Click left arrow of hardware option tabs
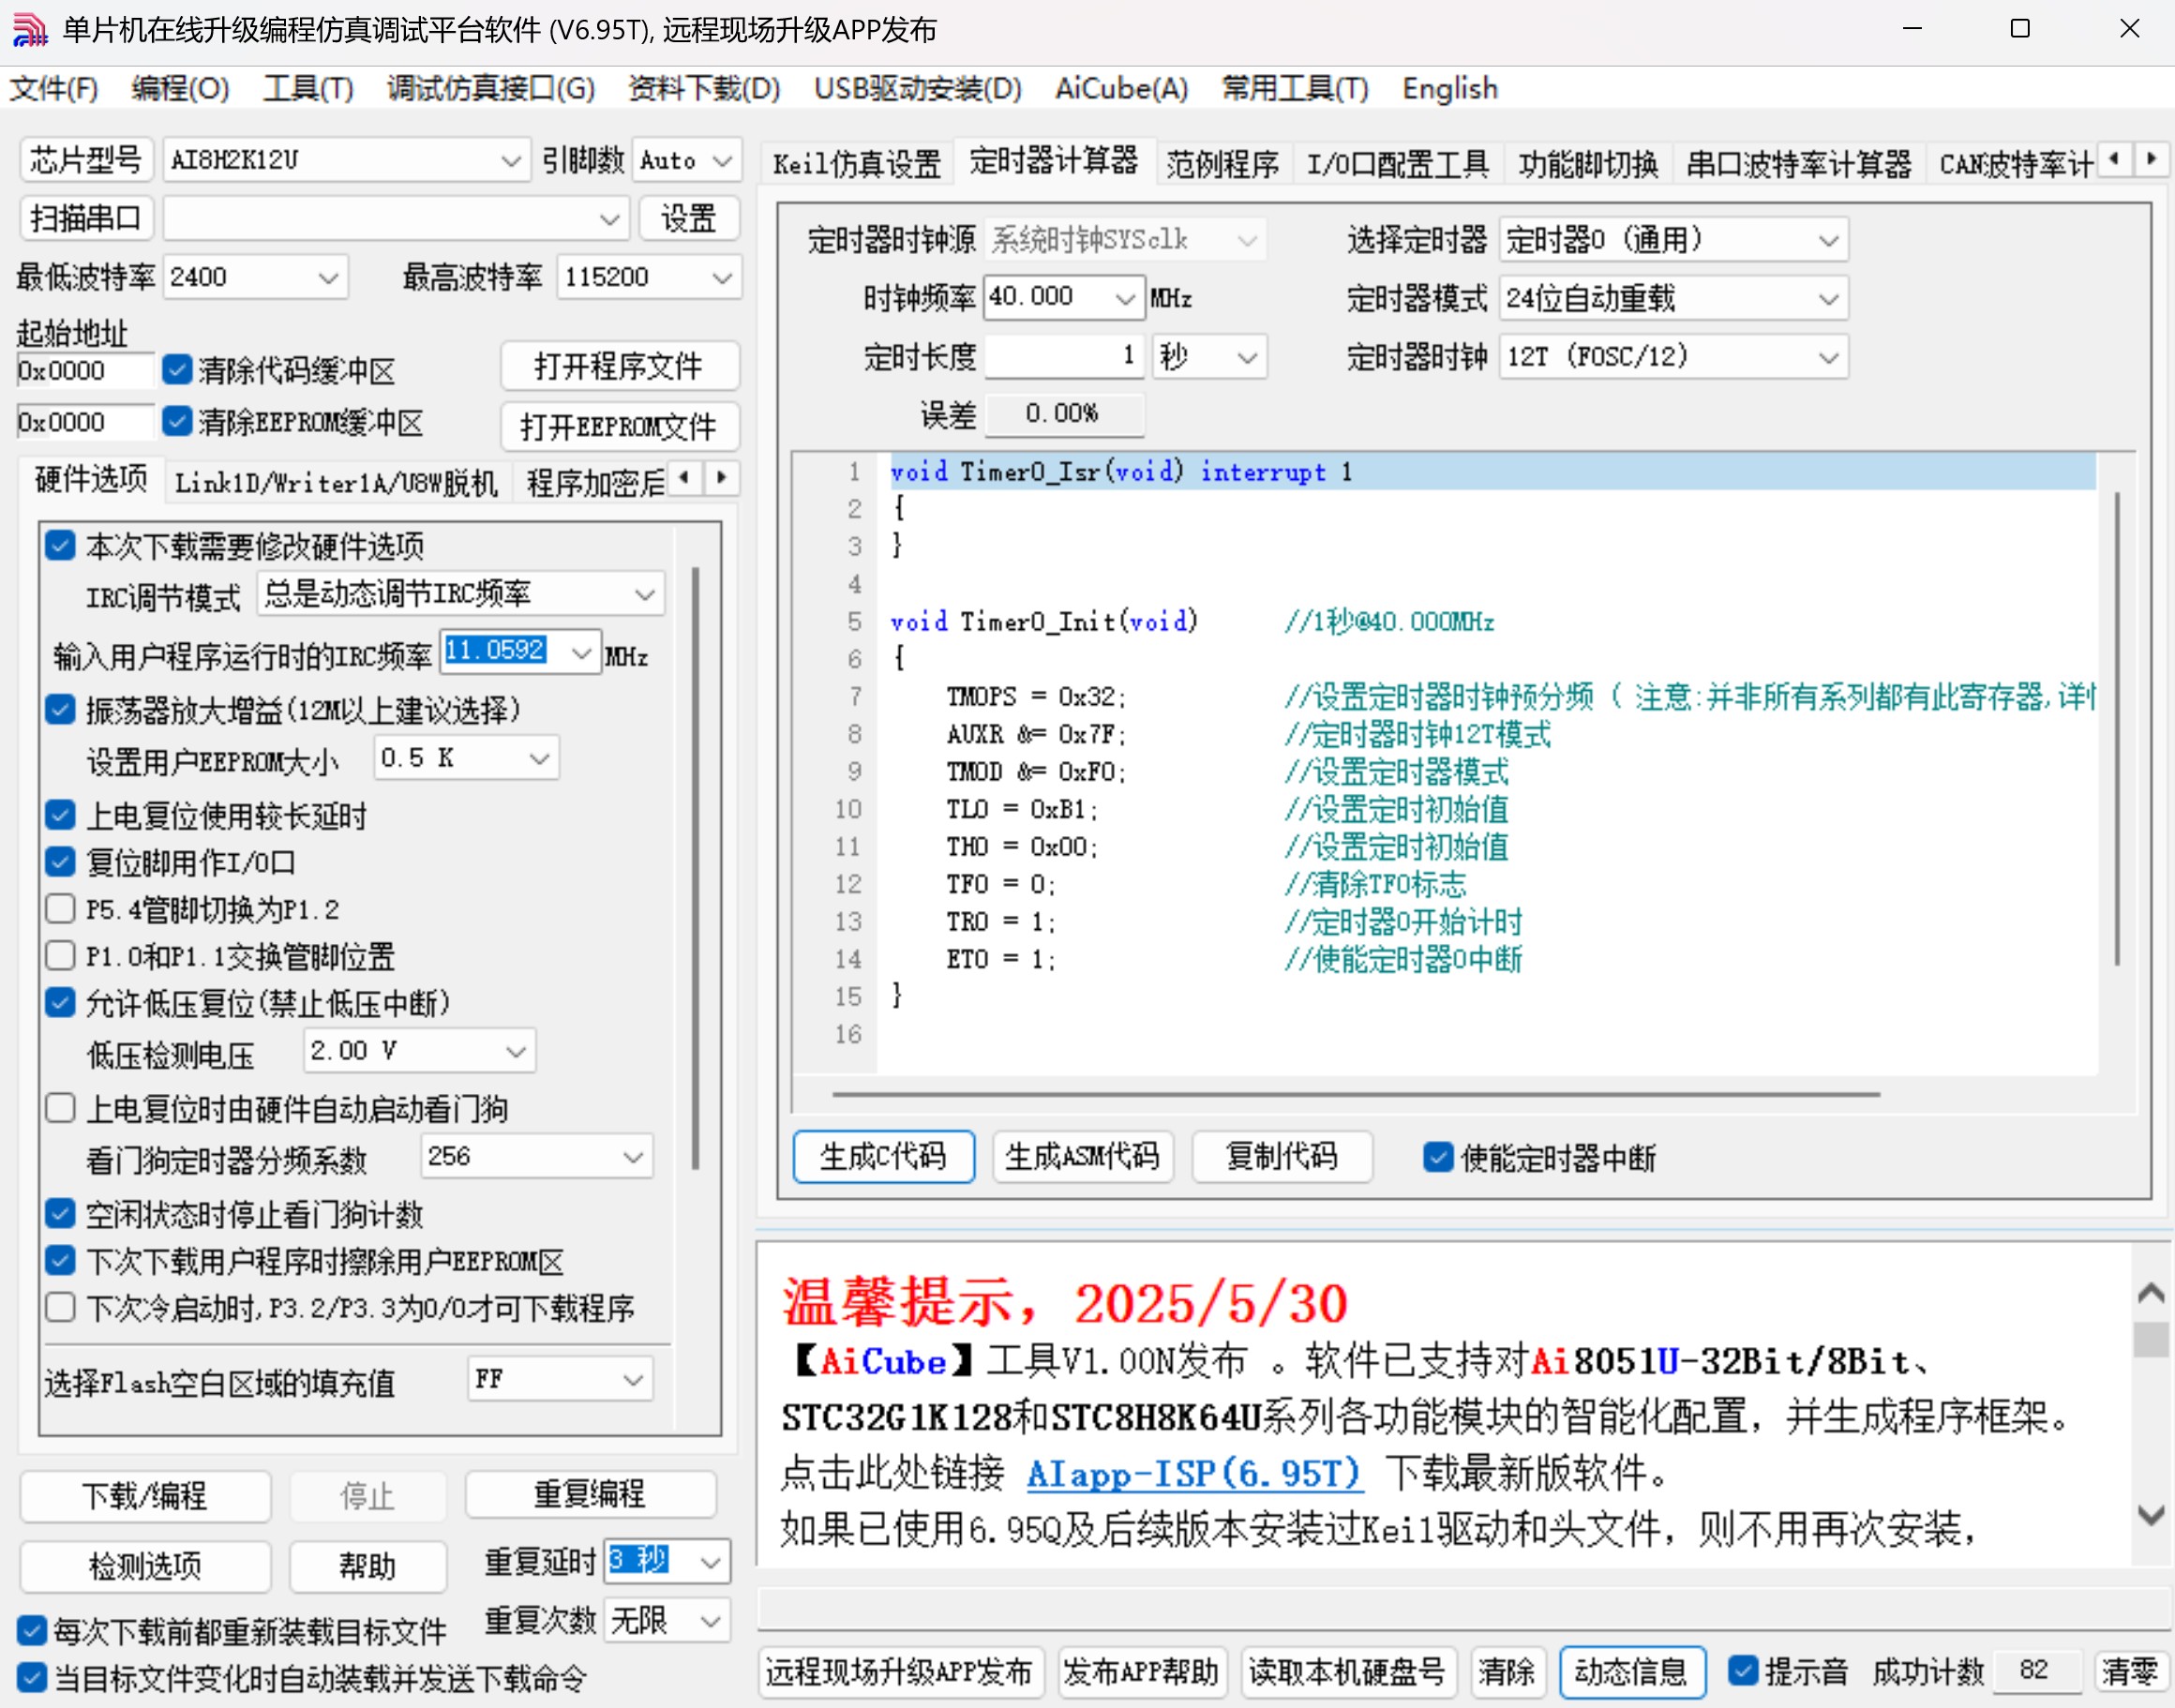Image resolution: width=2175 pixels, height=1708 pixels. 684,478
